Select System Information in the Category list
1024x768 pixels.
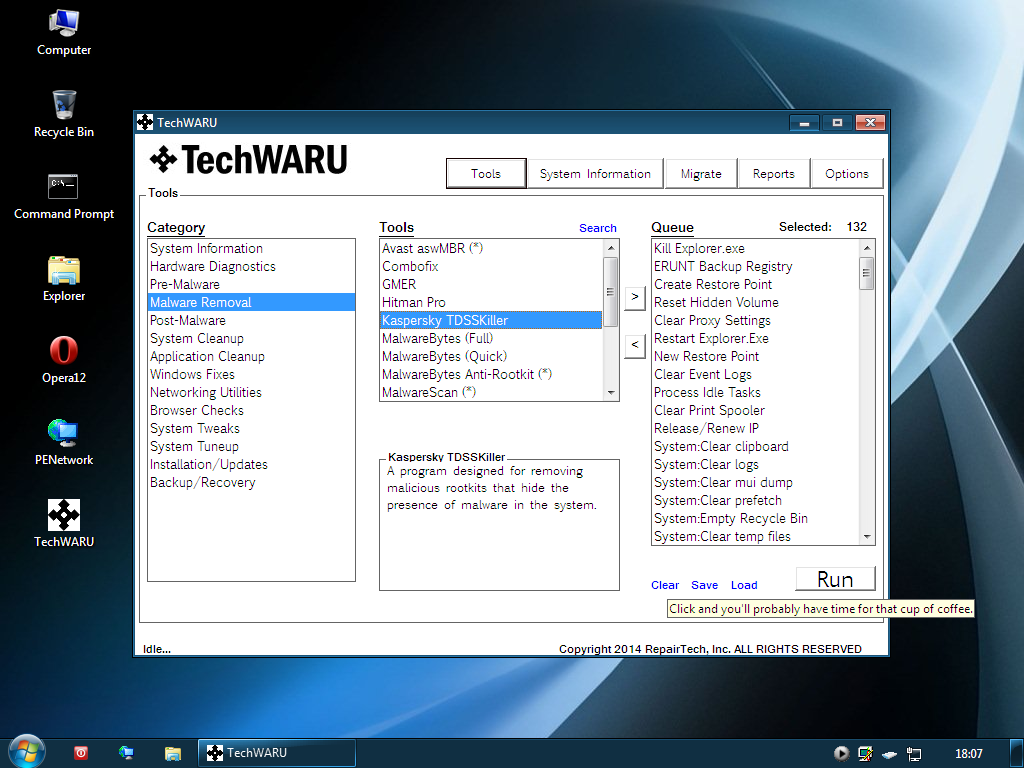click(251, 248)
